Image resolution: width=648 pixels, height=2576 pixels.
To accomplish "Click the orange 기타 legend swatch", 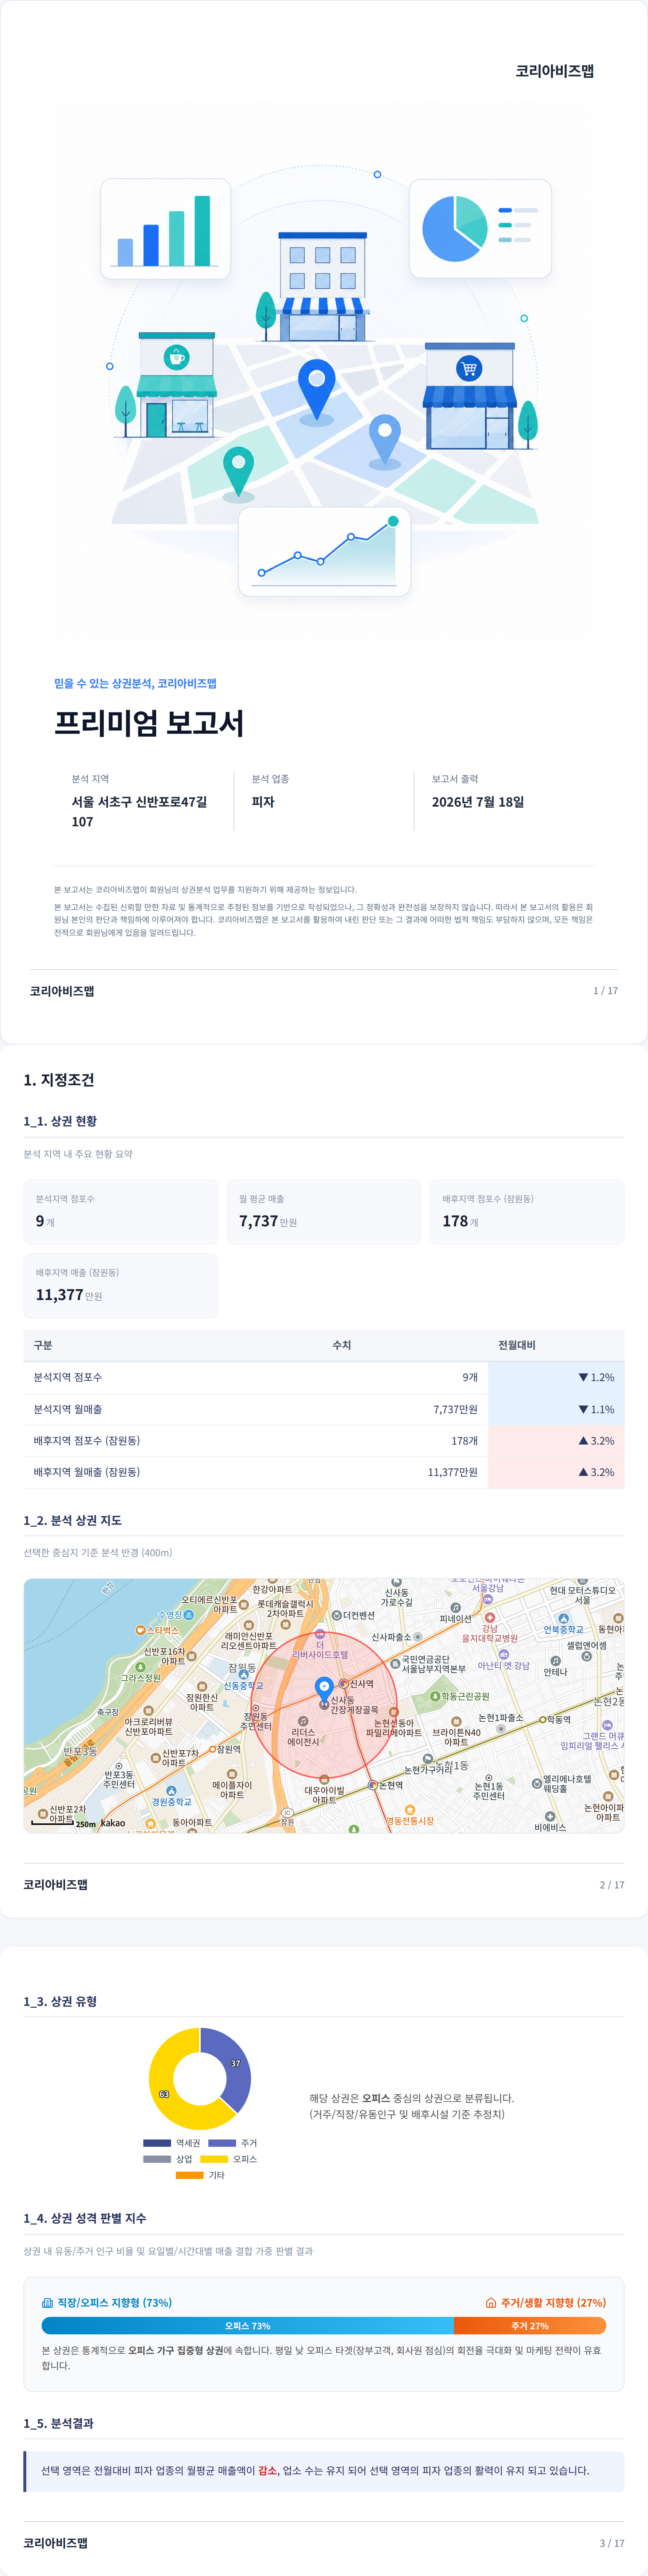I will [x=190, y=2175].
